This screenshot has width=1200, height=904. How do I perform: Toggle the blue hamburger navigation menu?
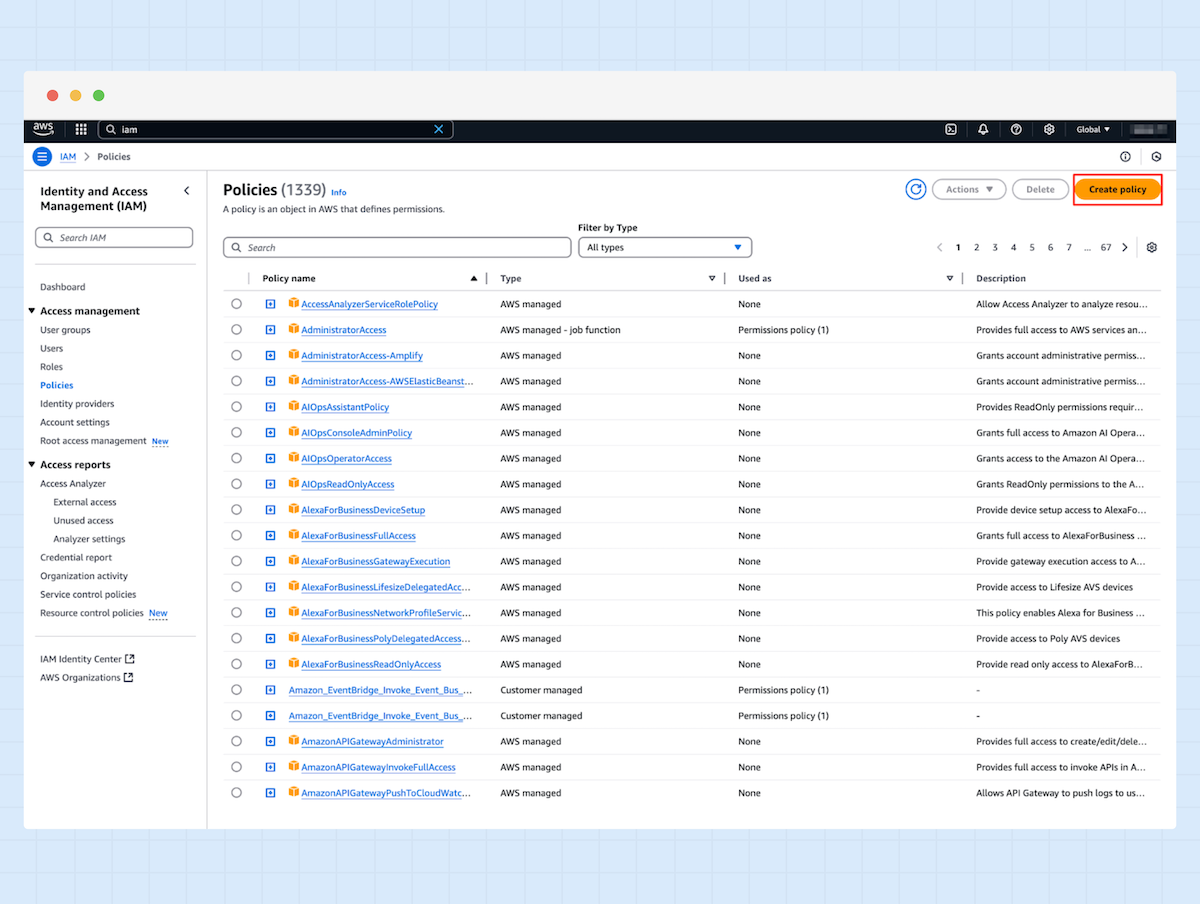[x=42, y=157]
